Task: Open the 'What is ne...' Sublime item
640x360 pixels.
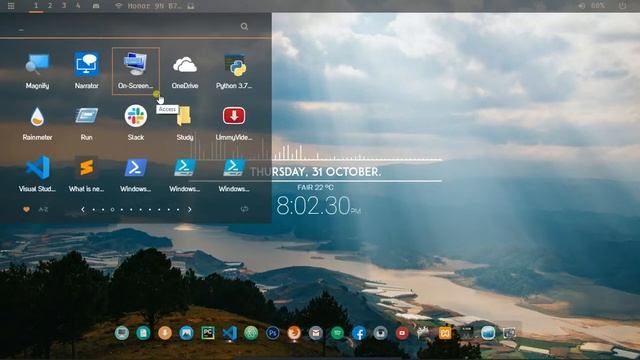Action: click(87, 174)
